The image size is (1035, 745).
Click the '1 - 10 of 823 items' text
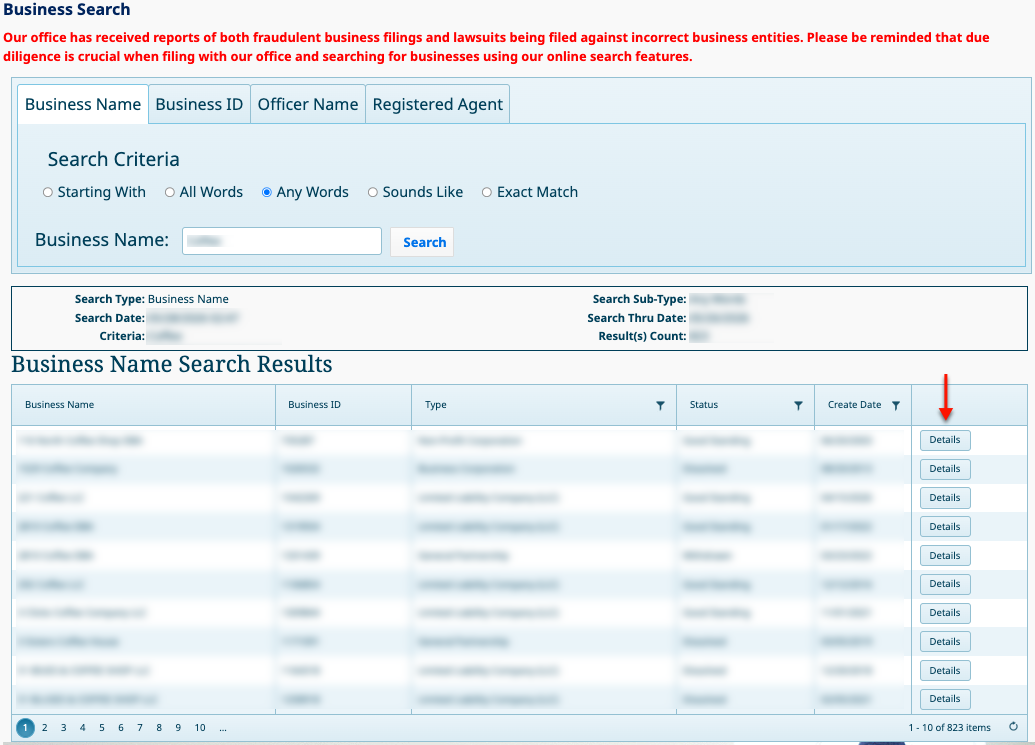[x=949, y=727]
